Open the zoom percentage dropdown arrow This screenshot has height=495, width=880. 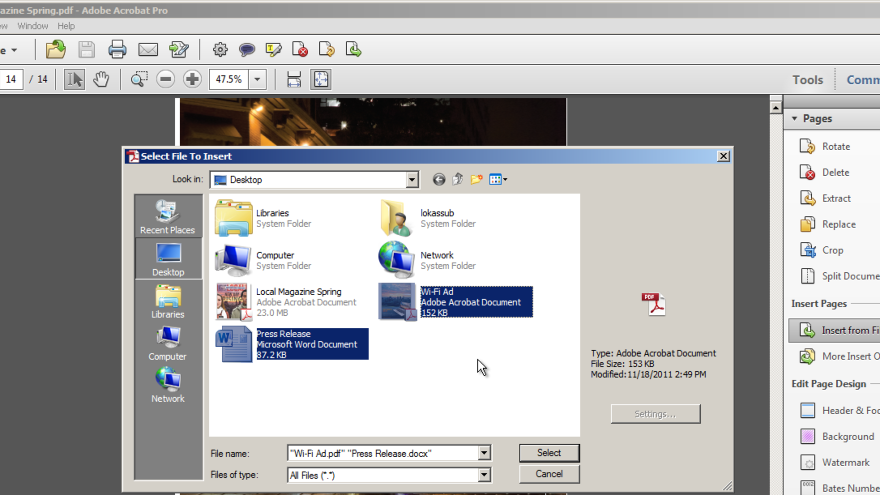[x=257, y=79]
